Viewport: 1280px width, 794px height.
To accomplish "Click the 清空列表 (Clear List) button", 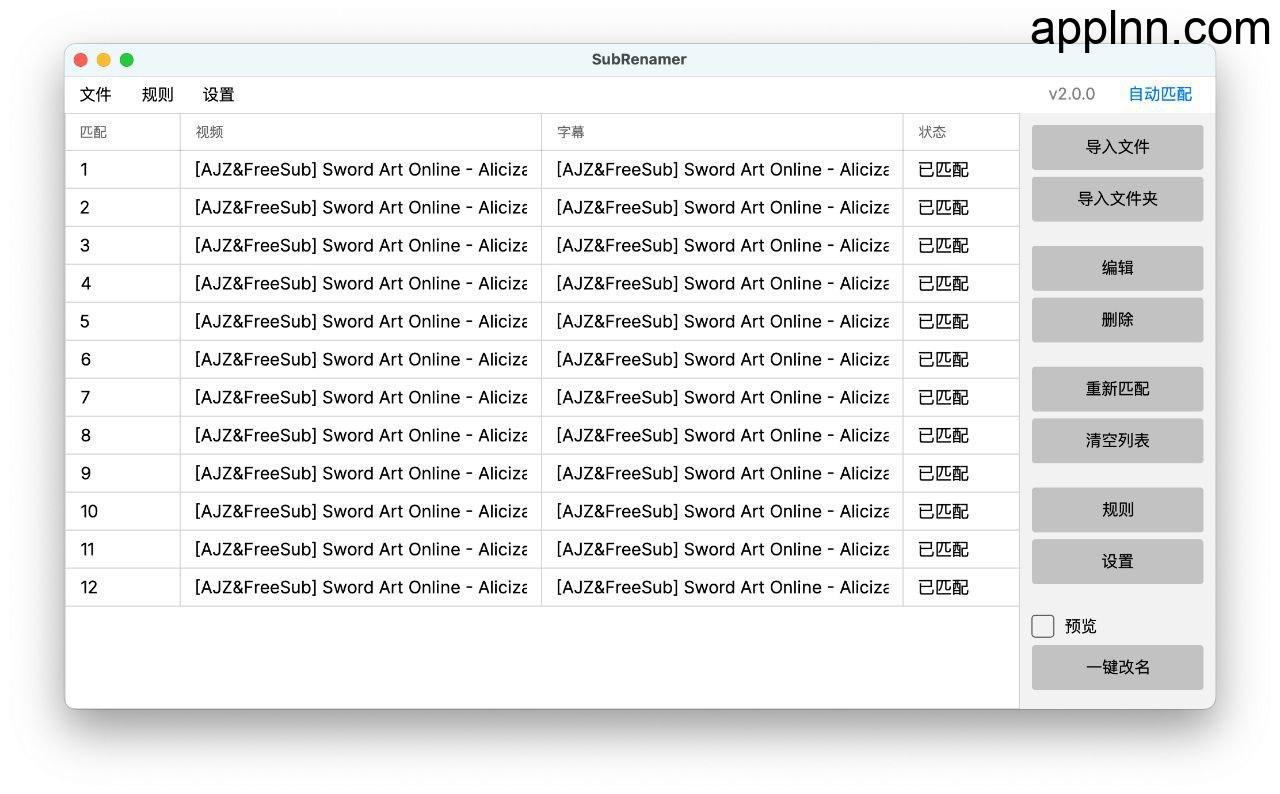I will tap(1117, 441).
